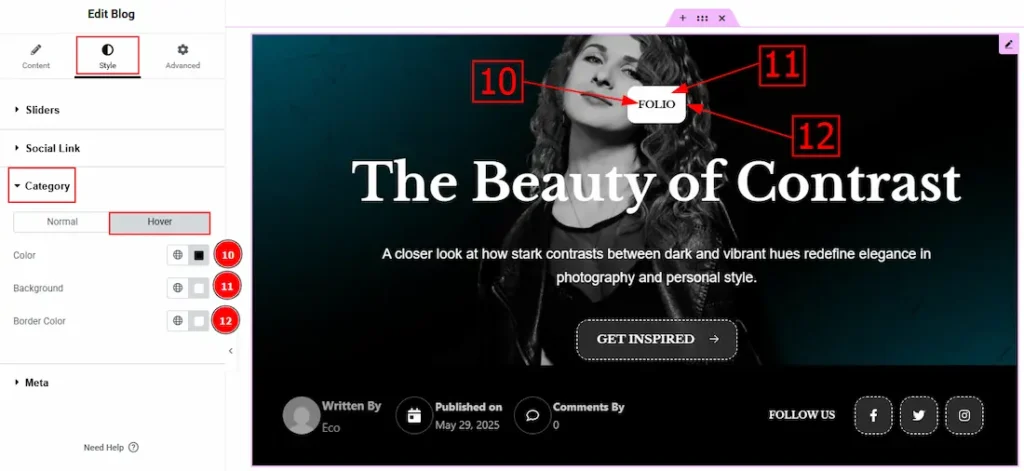This screenshot has width=1024, height=471.
Task: Switch Category state to Normal
Action: pos(62,222)
